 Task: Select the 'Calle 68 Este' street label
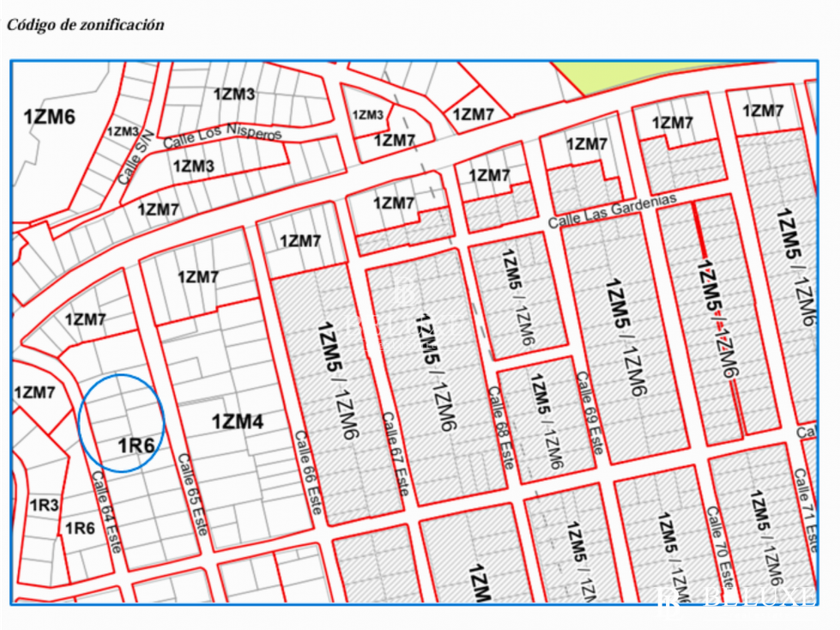pos(501,429)
